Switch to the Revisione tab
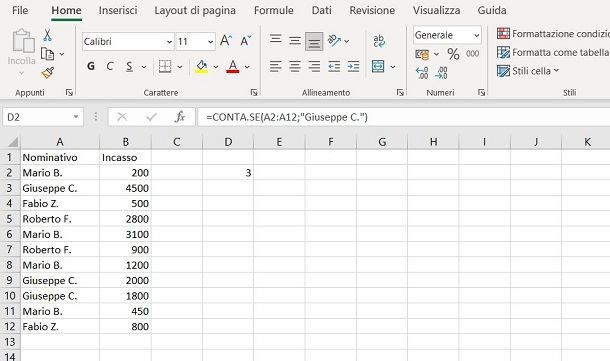This screenshot has height=361, width=610. pyautogui.click(x=372, y=10)
